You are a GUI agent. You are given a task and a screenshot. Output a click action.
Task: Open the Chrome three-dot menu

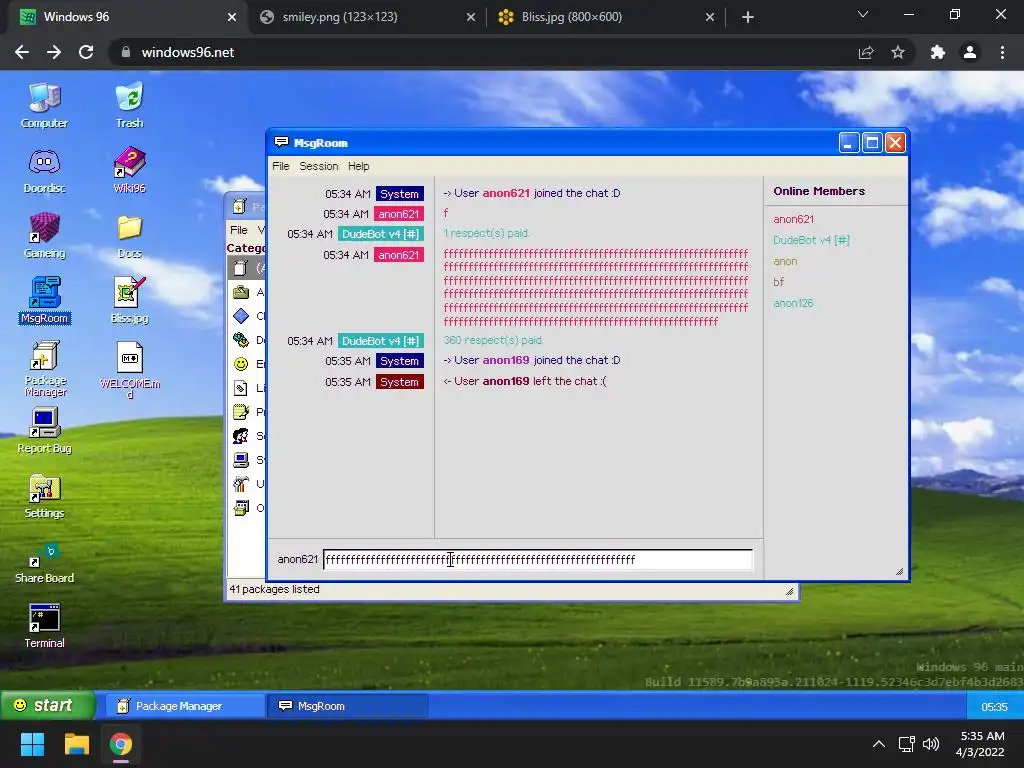[1002, 52]
